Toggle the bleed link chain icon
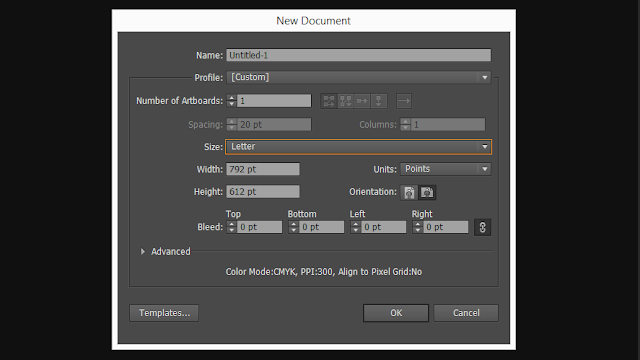Screen dimensions: 640x360 coord(482,227)
